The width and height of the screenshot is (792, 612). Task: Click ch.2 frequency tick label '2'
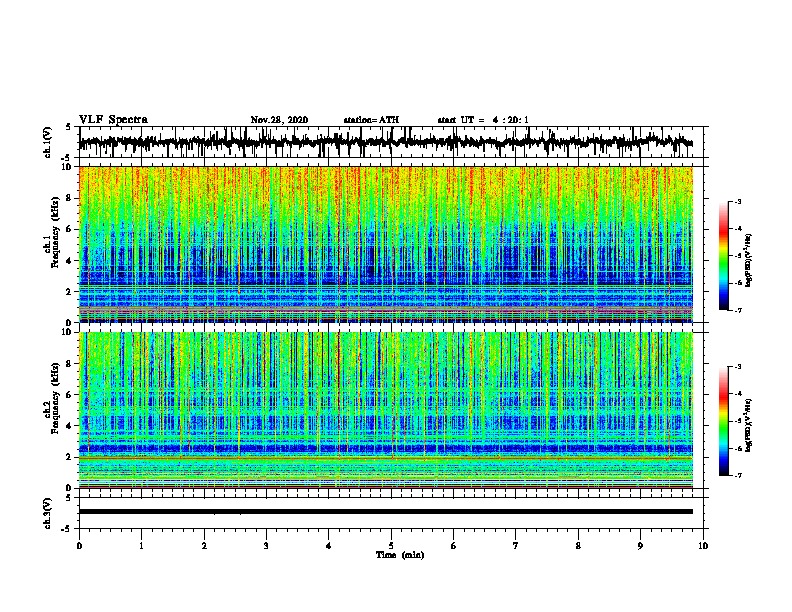point(69,457)
